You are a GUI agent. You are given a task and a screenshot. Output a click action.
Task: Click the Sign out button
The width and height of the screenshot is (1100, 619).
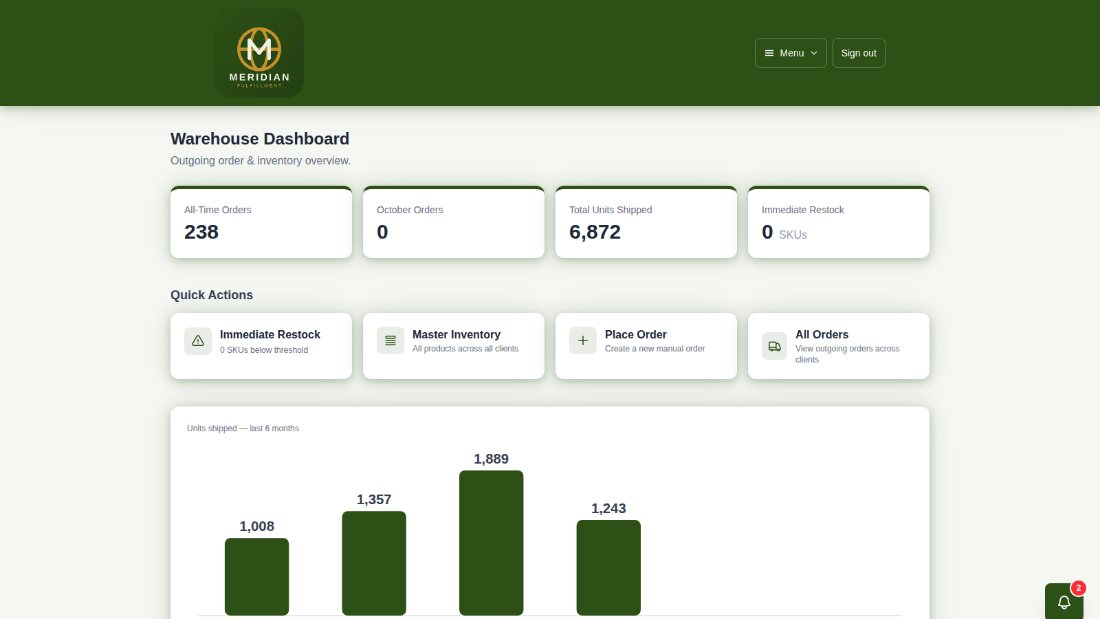(859, 53)
